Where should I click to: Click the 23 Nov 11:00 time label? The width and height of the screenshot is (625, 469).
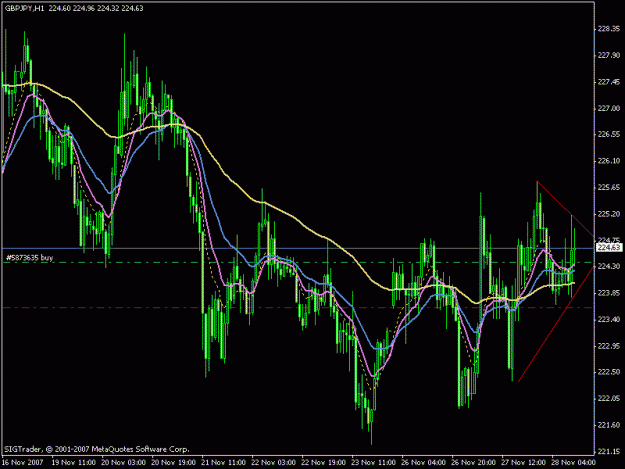[x=373, y=463]
